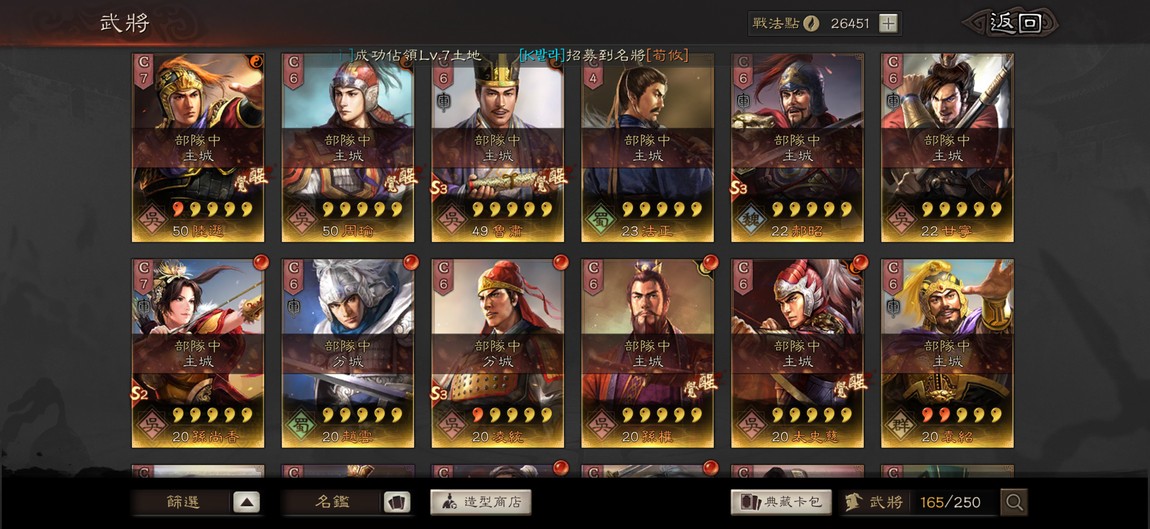Click the card icon next to 名鑑
1150x529 pixels.
[x=397, y=502]
